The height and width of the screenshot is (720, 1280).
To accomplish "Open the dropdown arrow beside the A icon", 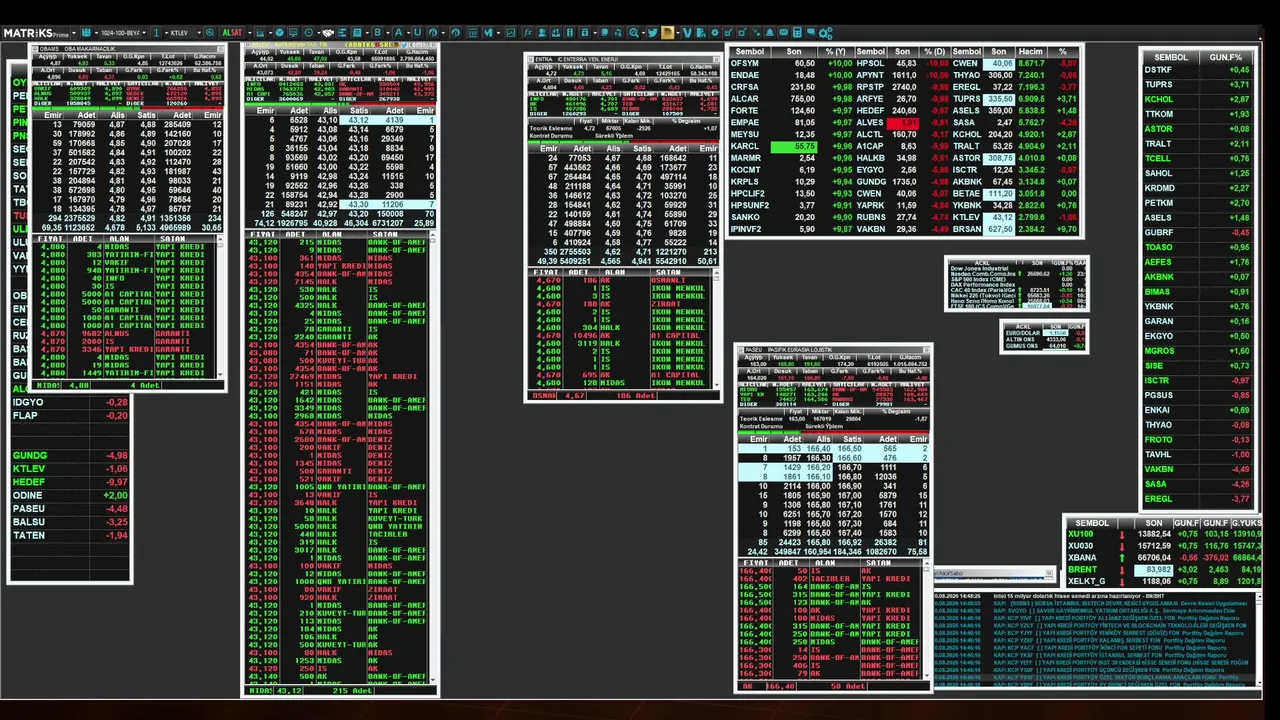I will click(408, 33).
